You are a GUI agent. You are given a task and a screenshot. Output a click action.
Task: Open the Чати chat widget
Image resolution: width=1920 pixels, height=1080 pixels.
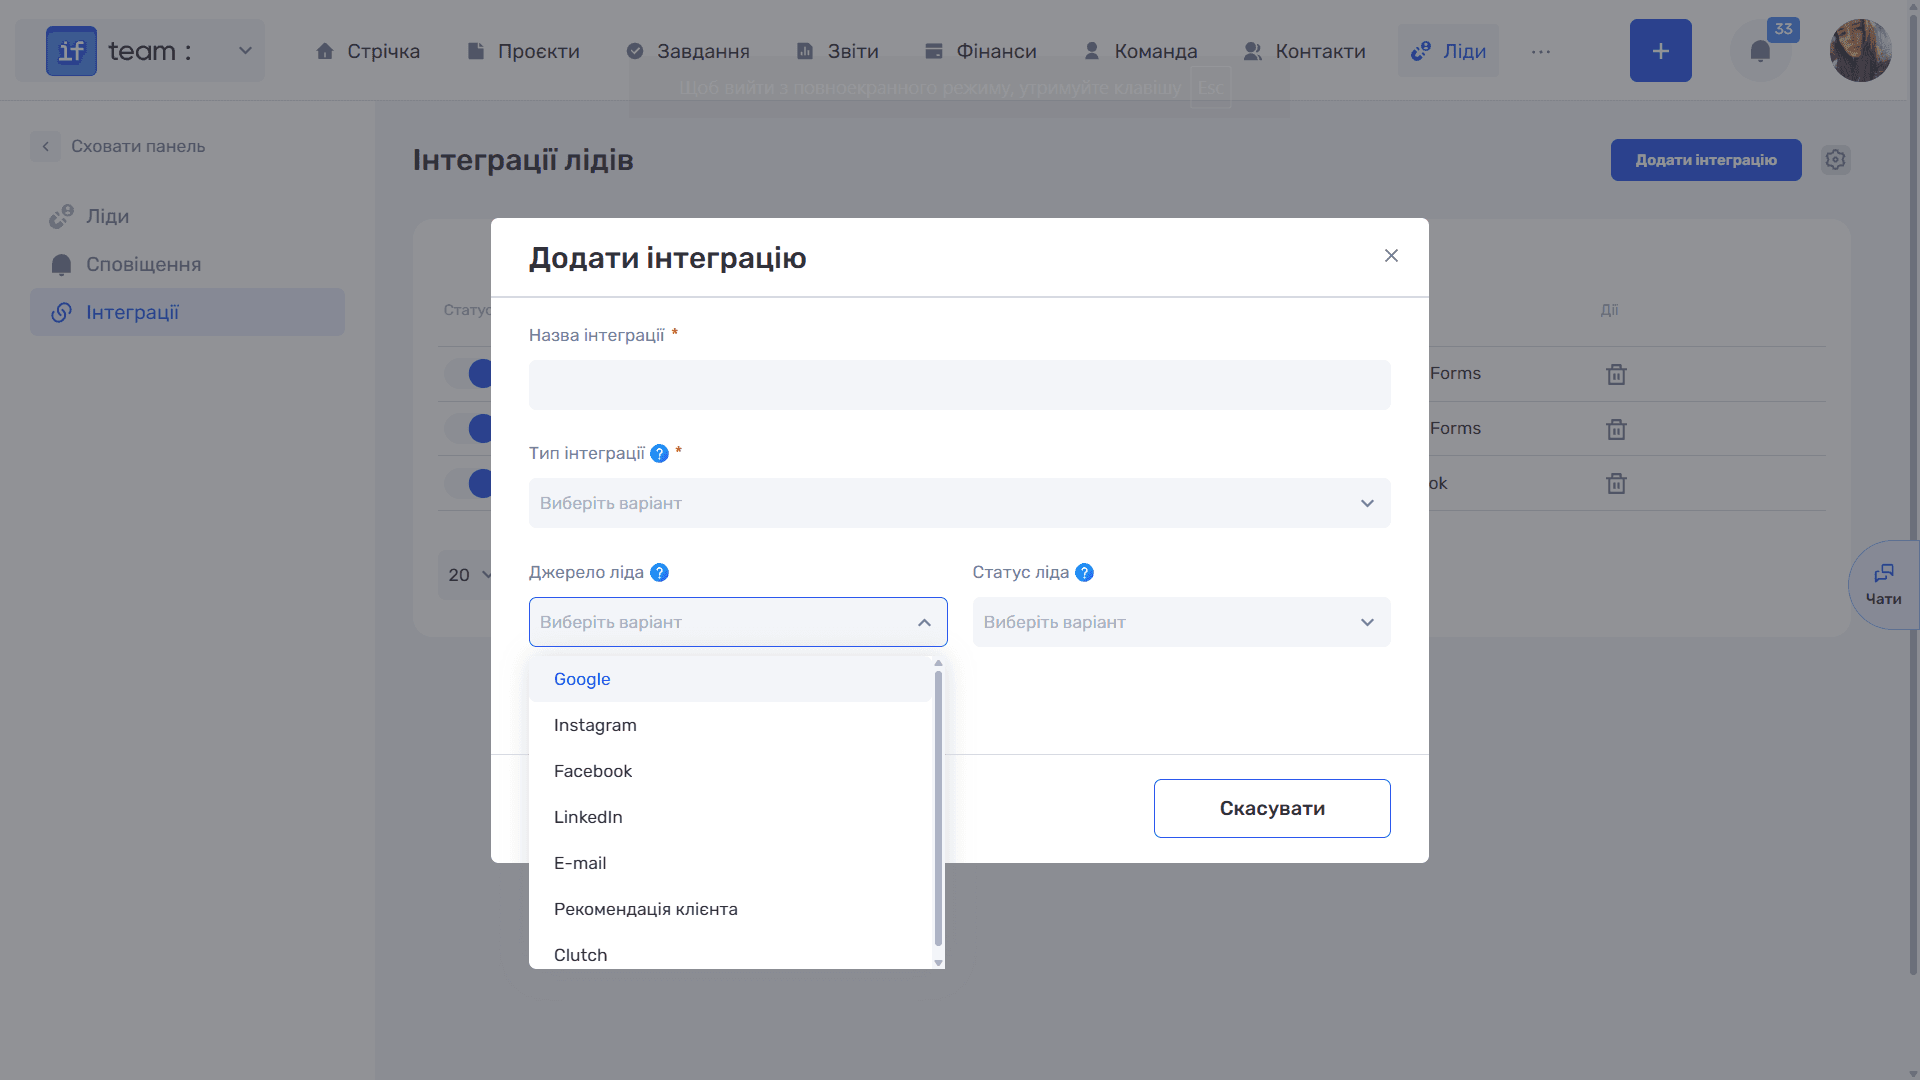click(1884, 585)
